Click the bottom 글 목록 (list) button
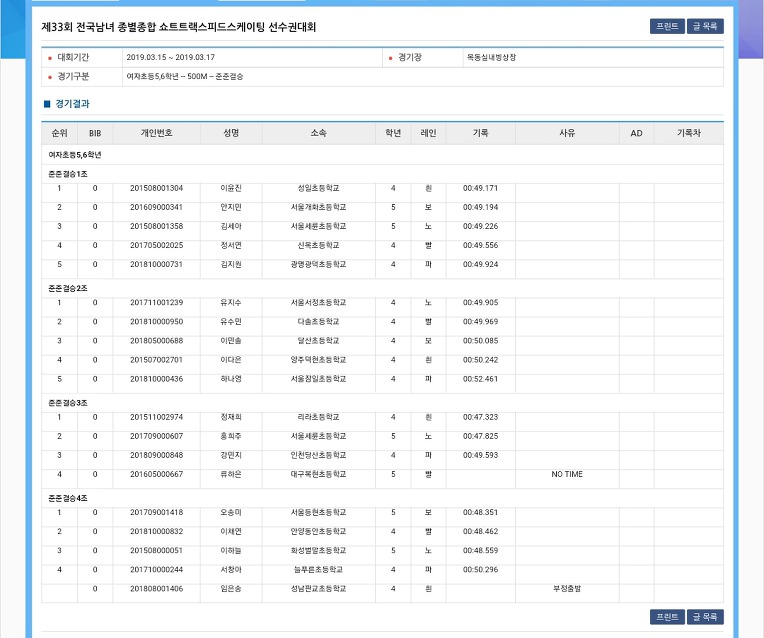The image size is (764, 638). pyautogui.click(x=705, y=617)
